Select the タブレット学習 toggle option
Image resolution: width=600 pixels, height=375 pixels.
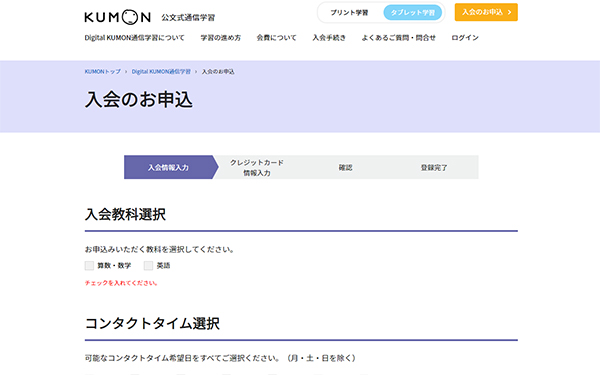412,13
